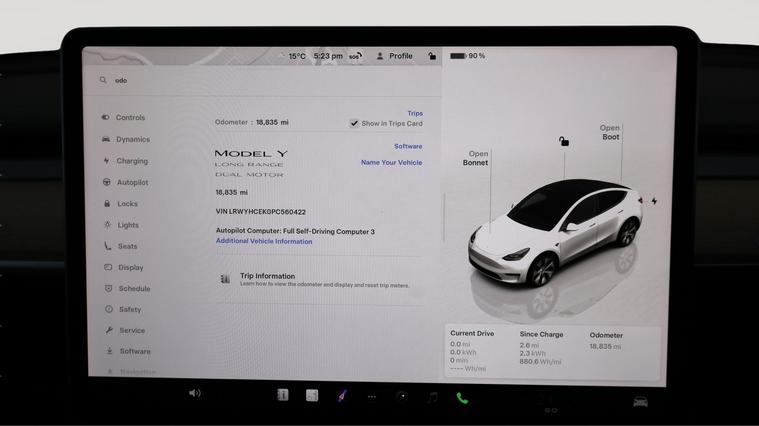The width and height of the screenshot is (759, 426).
Task: Open the Profile dropdown in status bar
Action: 394,56
